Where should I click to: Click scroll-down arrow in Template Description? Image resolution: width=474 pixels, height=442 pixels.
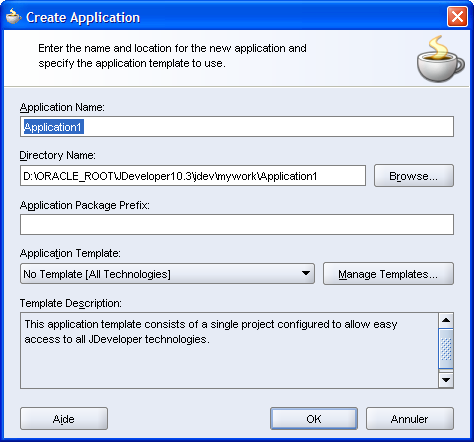coord(446,380)
